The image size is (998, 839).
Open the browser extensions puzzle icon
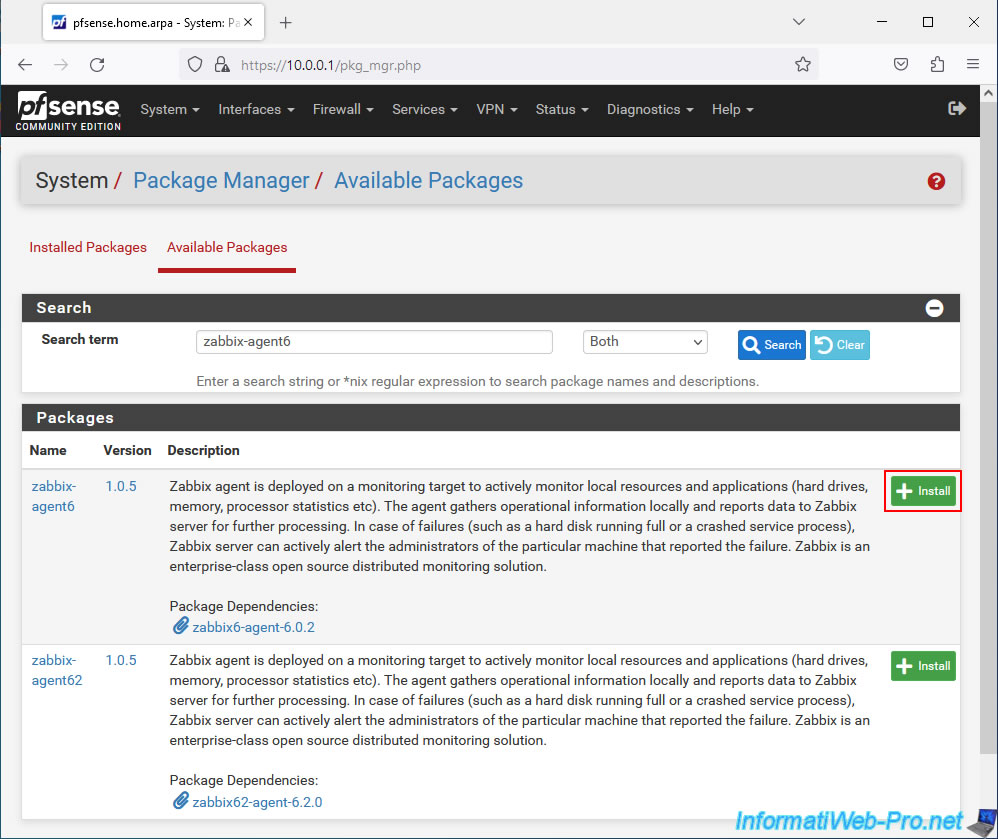pyautogui.click(x=937, y=64)
